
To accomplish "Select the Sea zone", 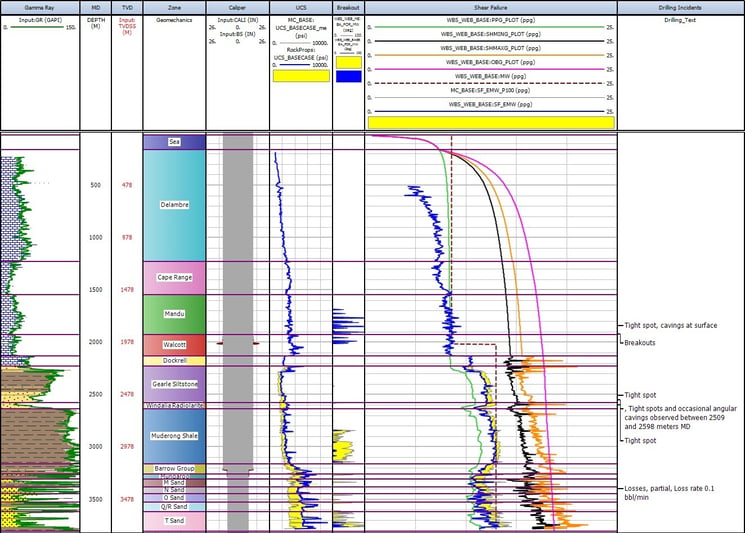I will (x=174, y=142).
